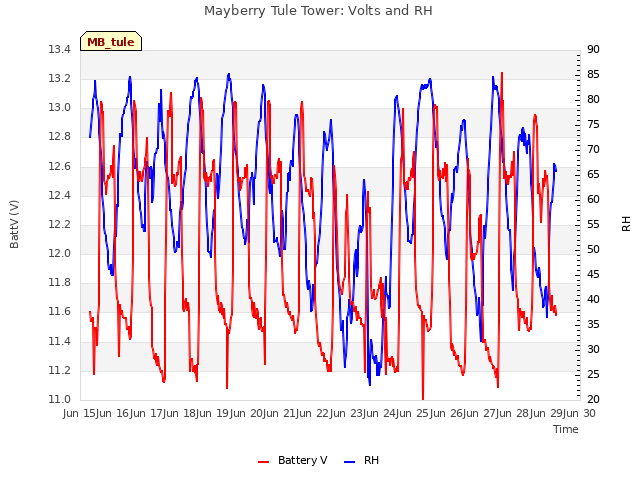Click the 90 right axis value
The height and width of the screenshot is (480, 640).
593,50
